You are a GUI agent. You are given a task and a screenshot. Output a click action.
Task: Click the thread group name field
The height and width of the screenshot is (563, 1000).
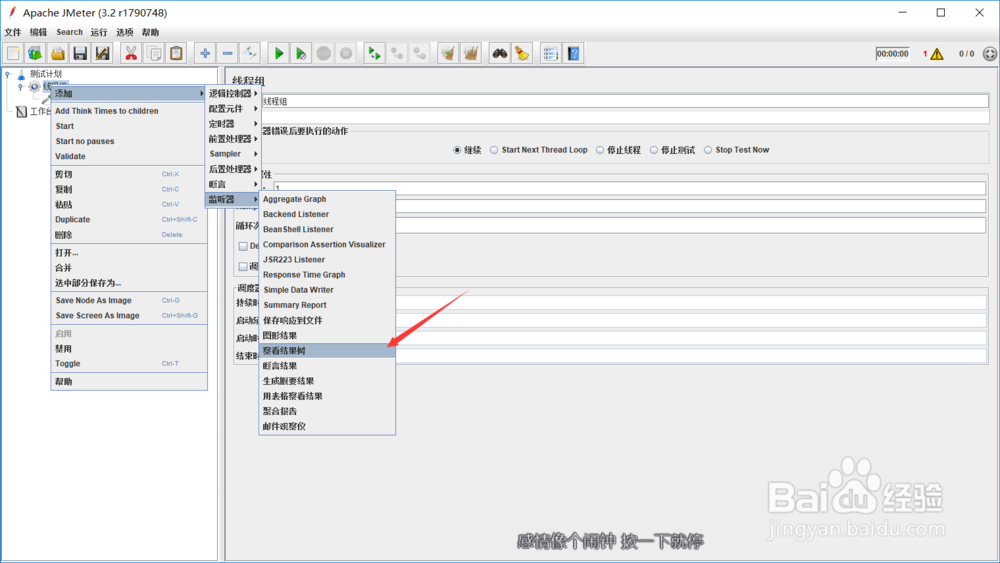click(x=624, y=101)
